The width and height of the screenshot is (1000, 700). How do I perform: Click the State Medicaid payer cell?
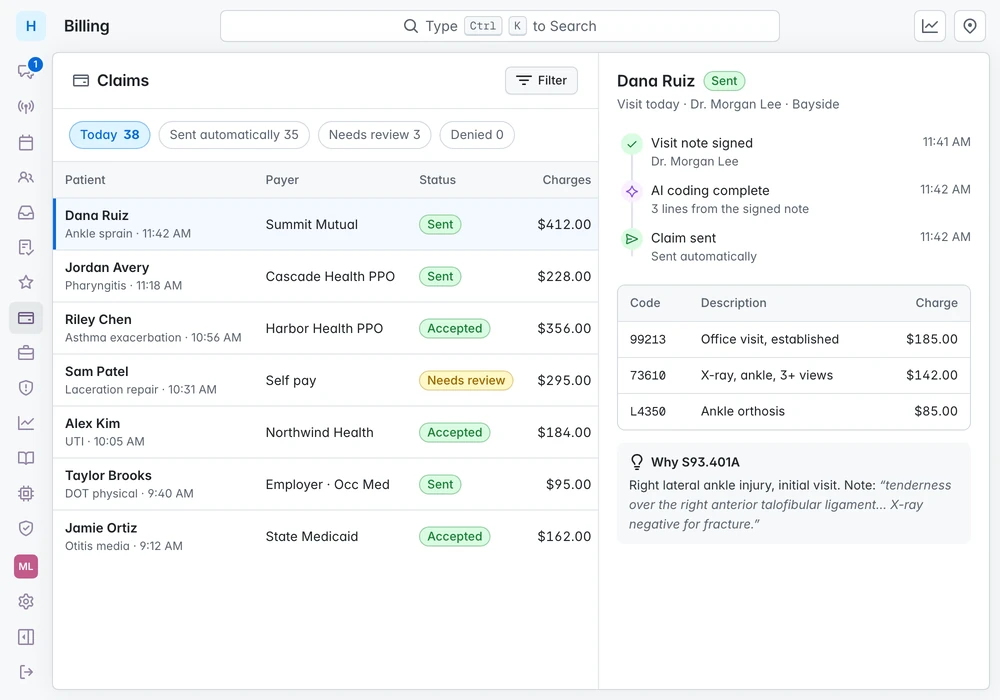click(x=312, y=536)
